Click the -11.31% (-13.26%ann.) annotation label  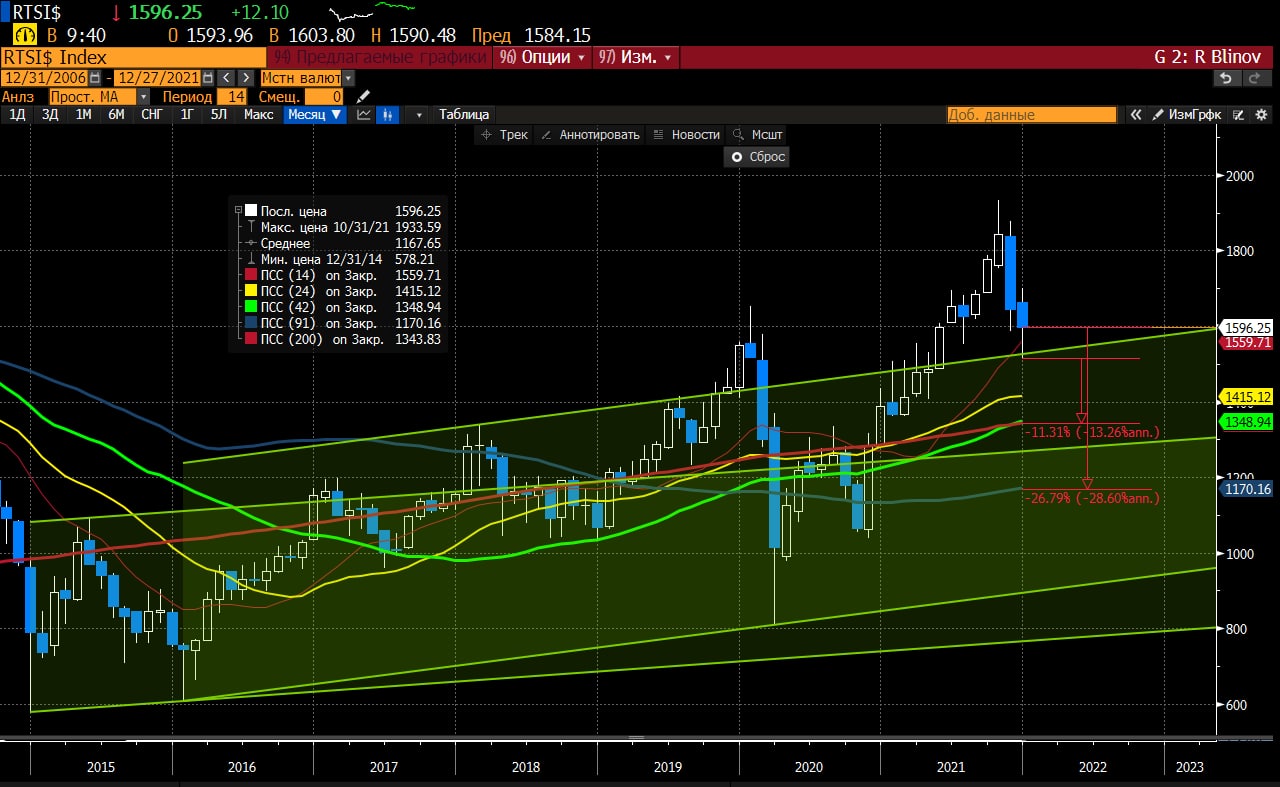point(1094,432)
